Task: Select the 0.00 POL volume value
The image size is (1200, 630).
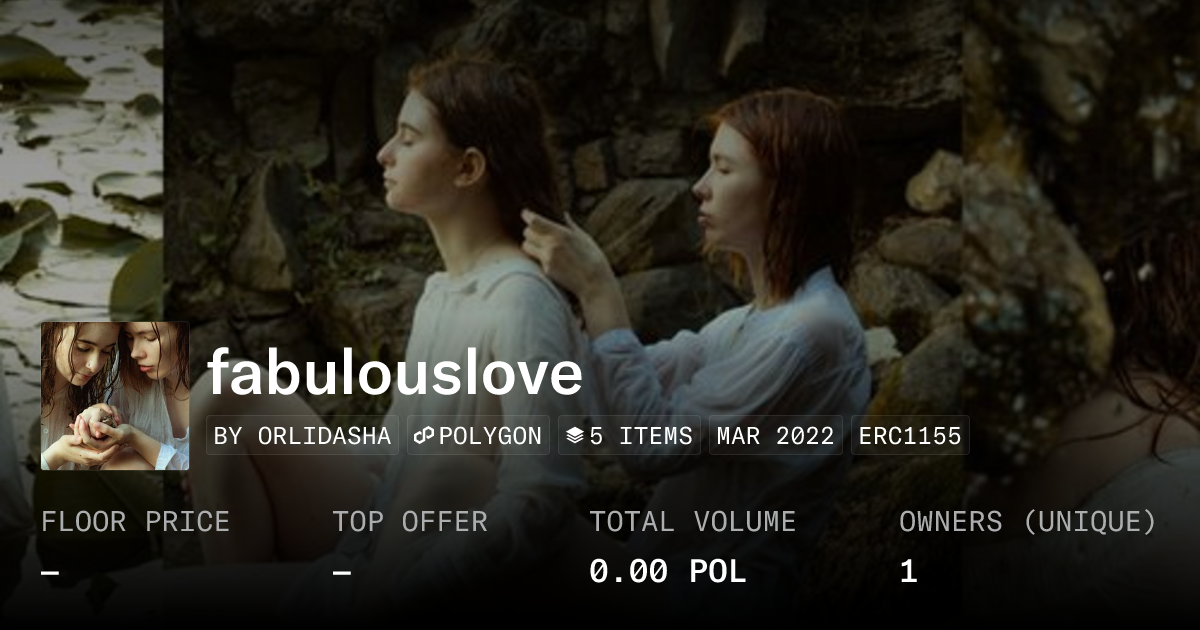Action: pyautogui.click(x=667, y=572)
